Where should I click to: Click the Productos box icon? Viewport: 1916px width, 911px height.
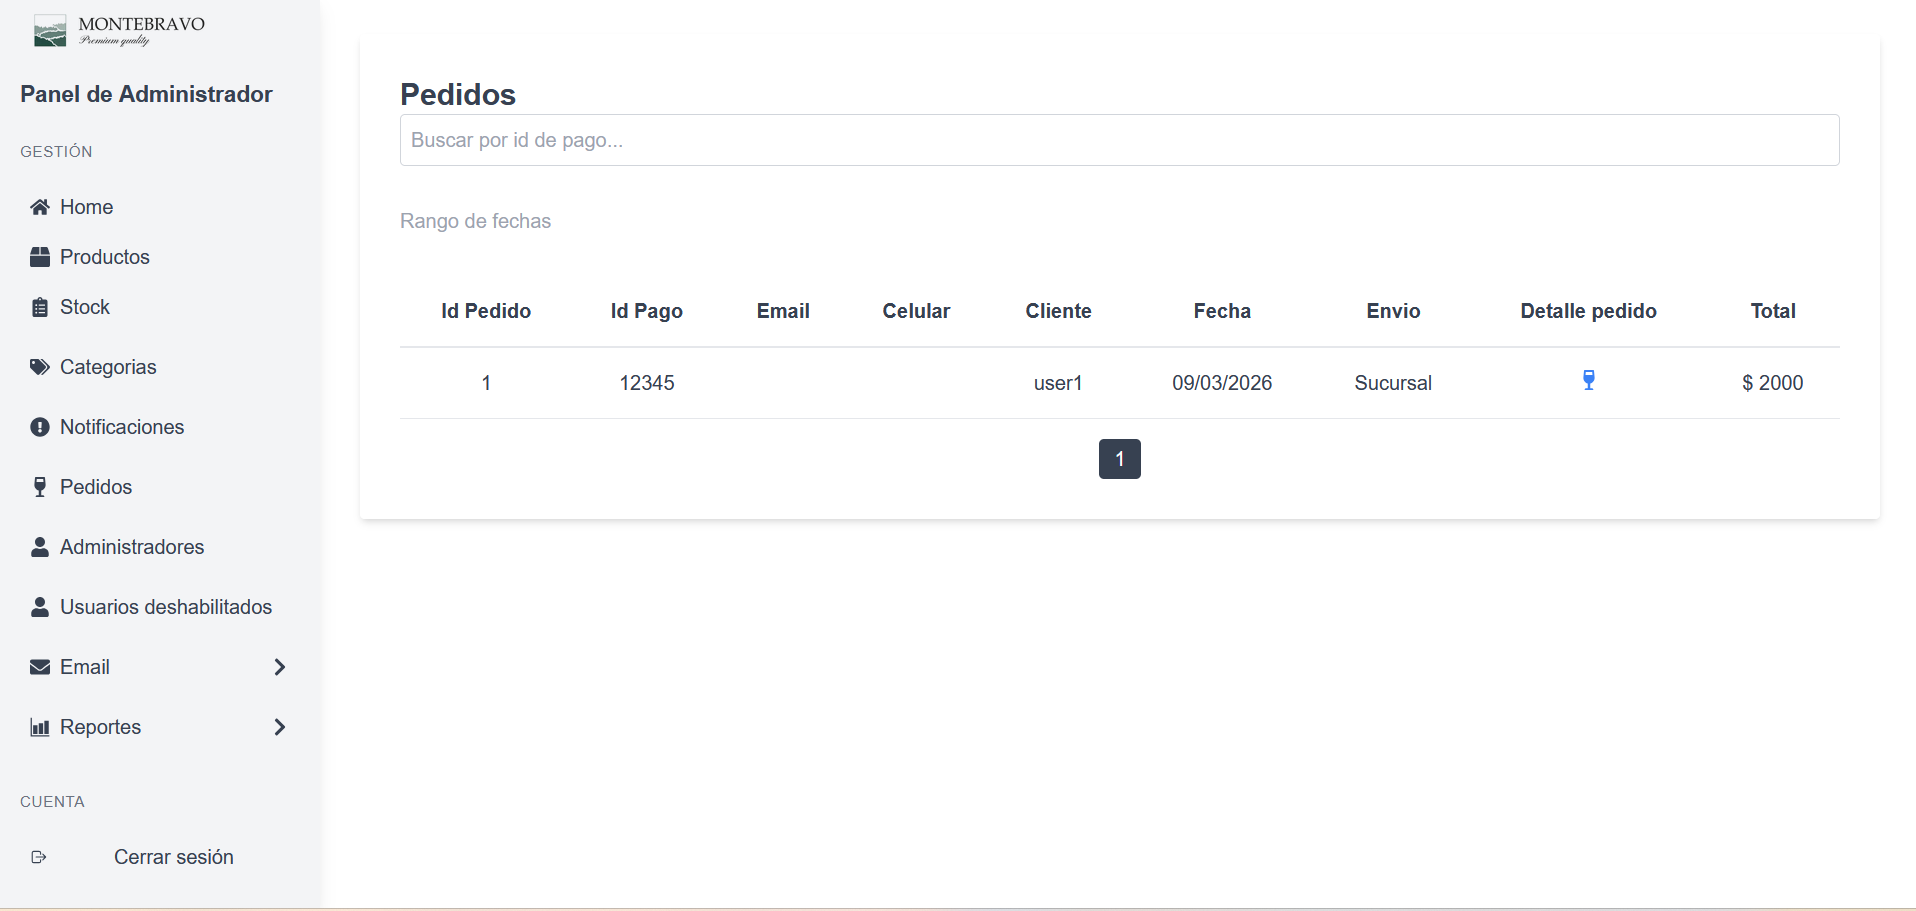pos(40,257)
